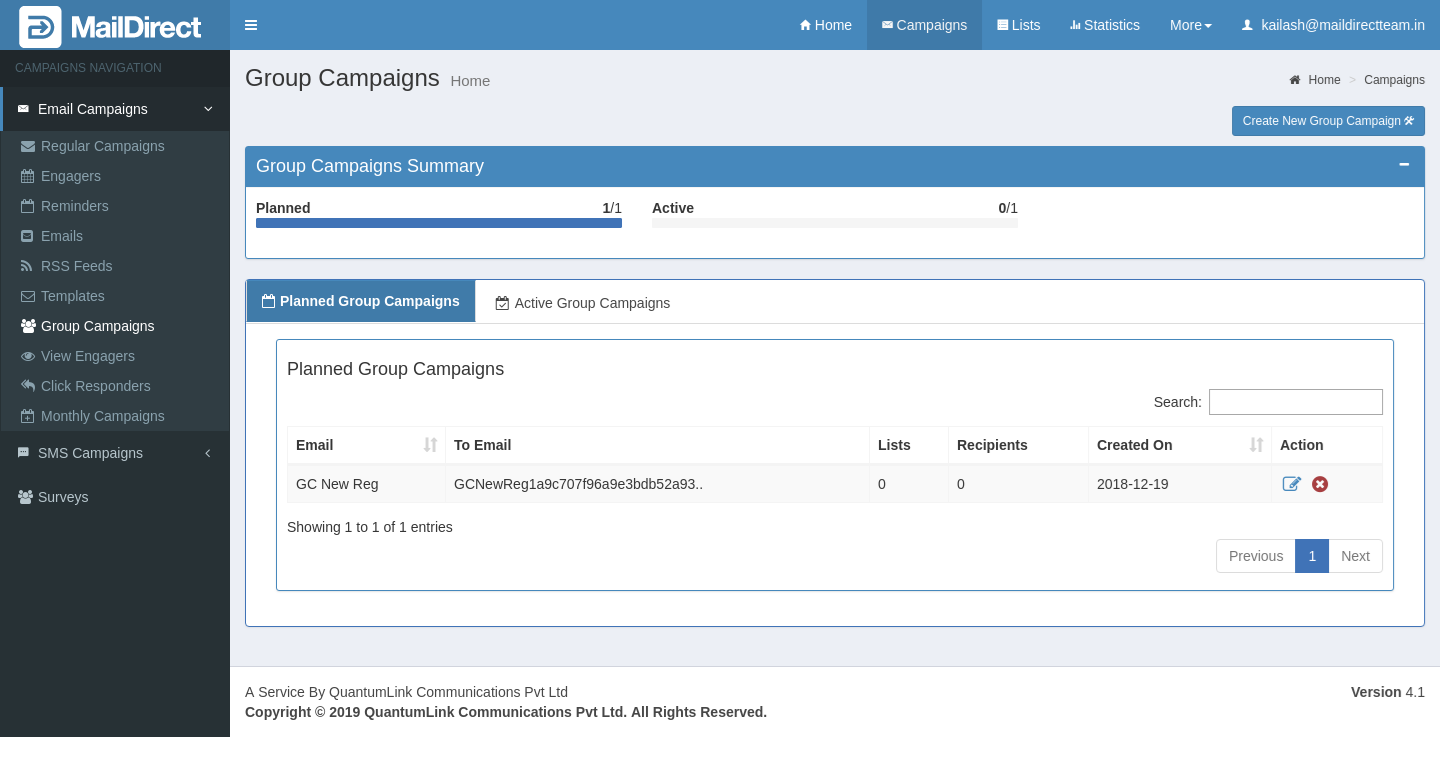Open Statistics from top navigation
Image resolution: width=1440 pixels, height=766 pixels.
tap(1104, 25)
